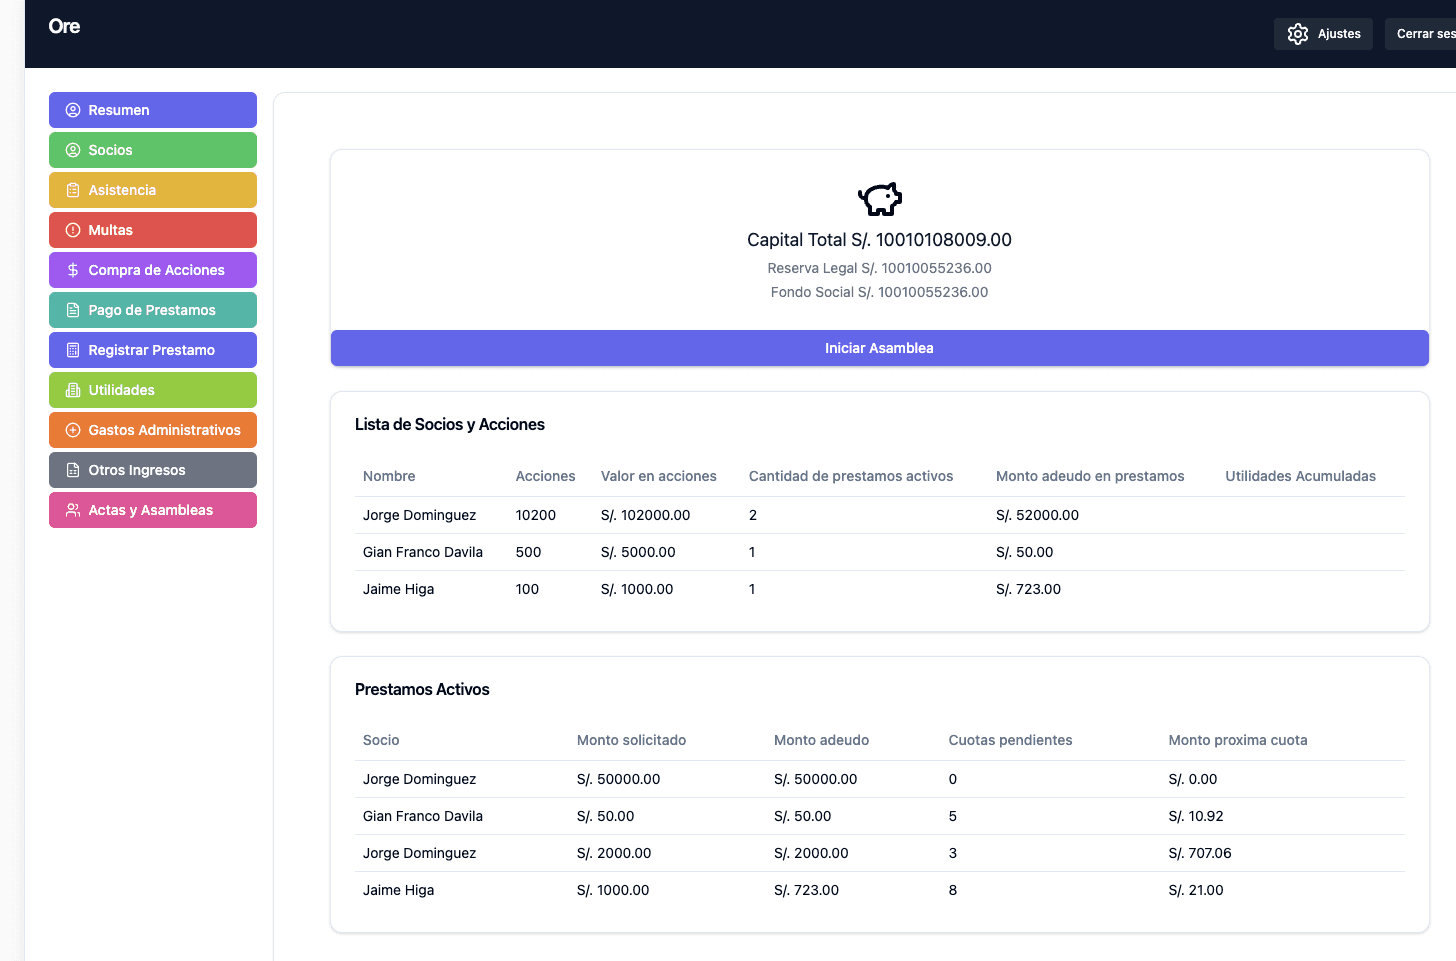Click the Resumen user-circle icon

tap(73, 110)
